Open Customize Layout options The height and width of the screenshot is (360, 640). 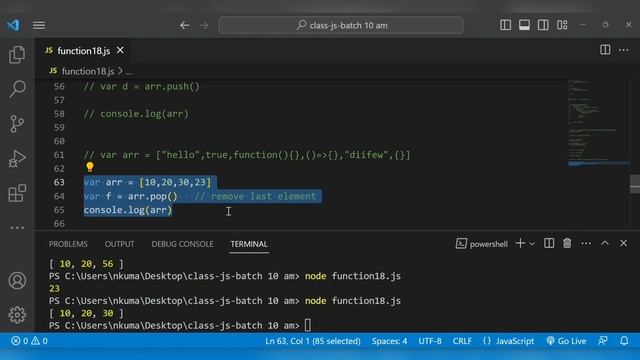click(x=562, y=25)
